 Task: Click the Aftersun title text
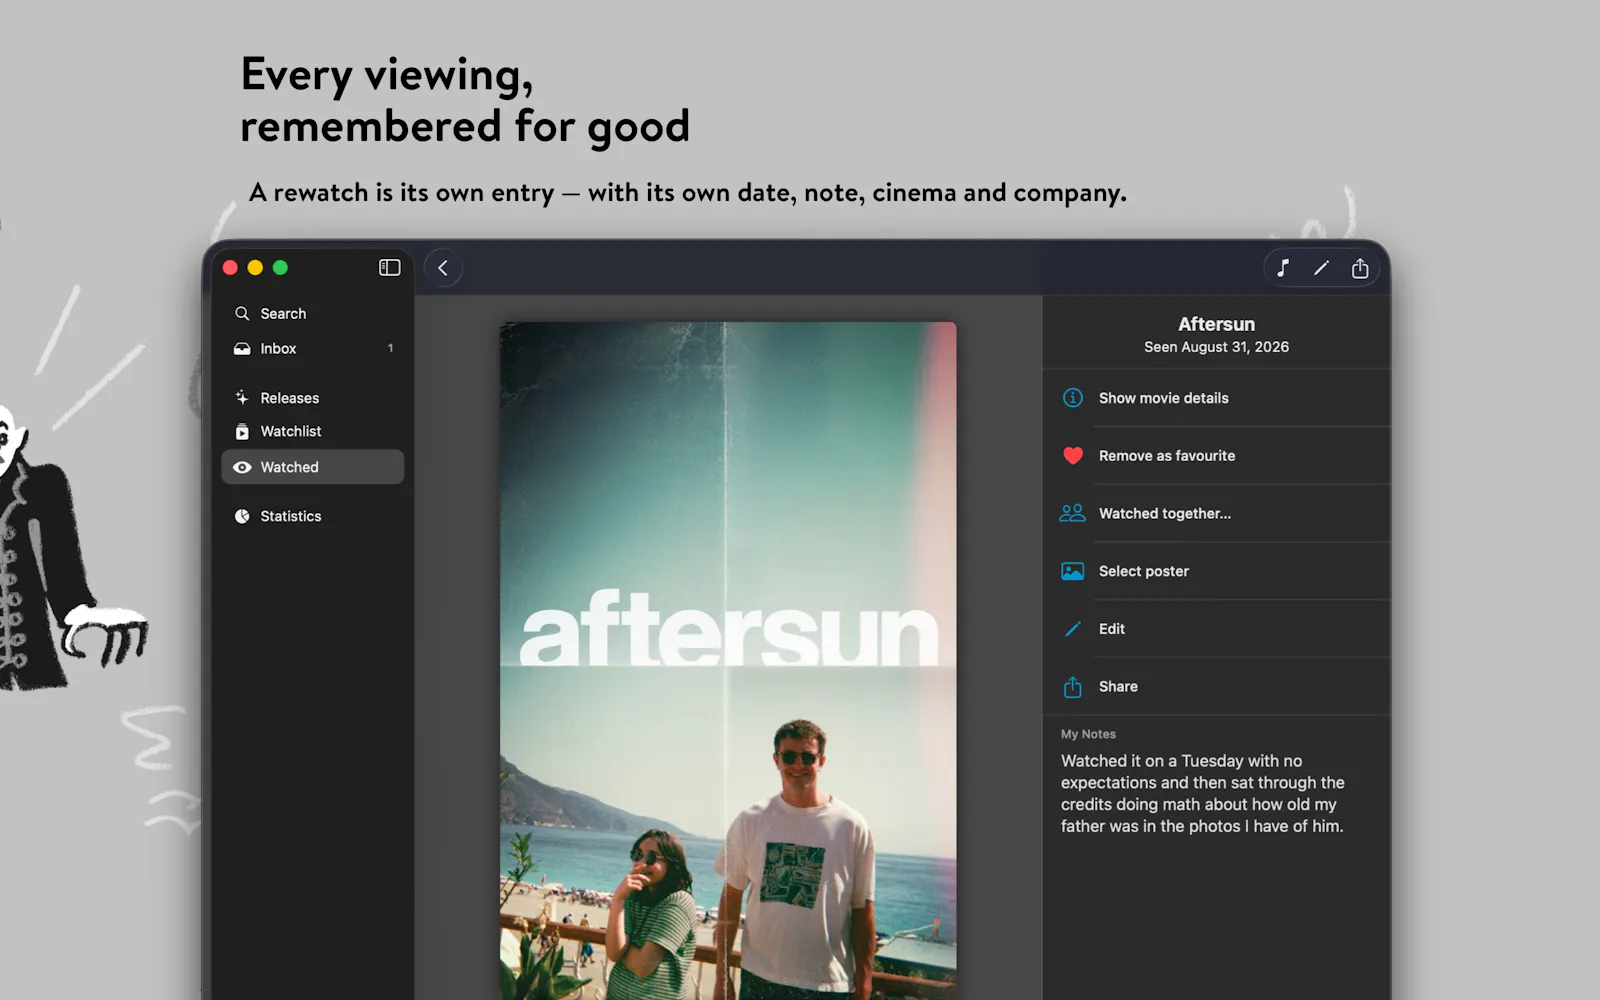coord(1216,324)
